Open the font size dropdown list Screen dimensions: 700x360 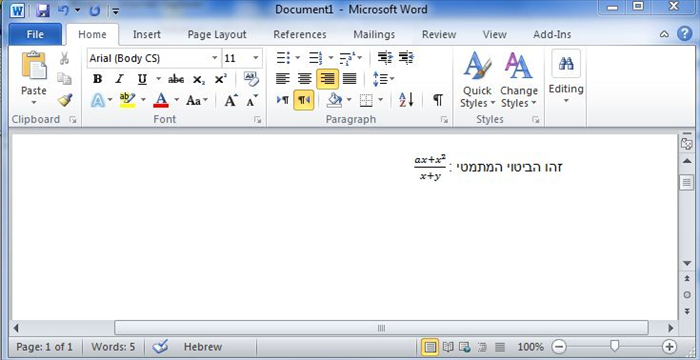coord(256,58)
